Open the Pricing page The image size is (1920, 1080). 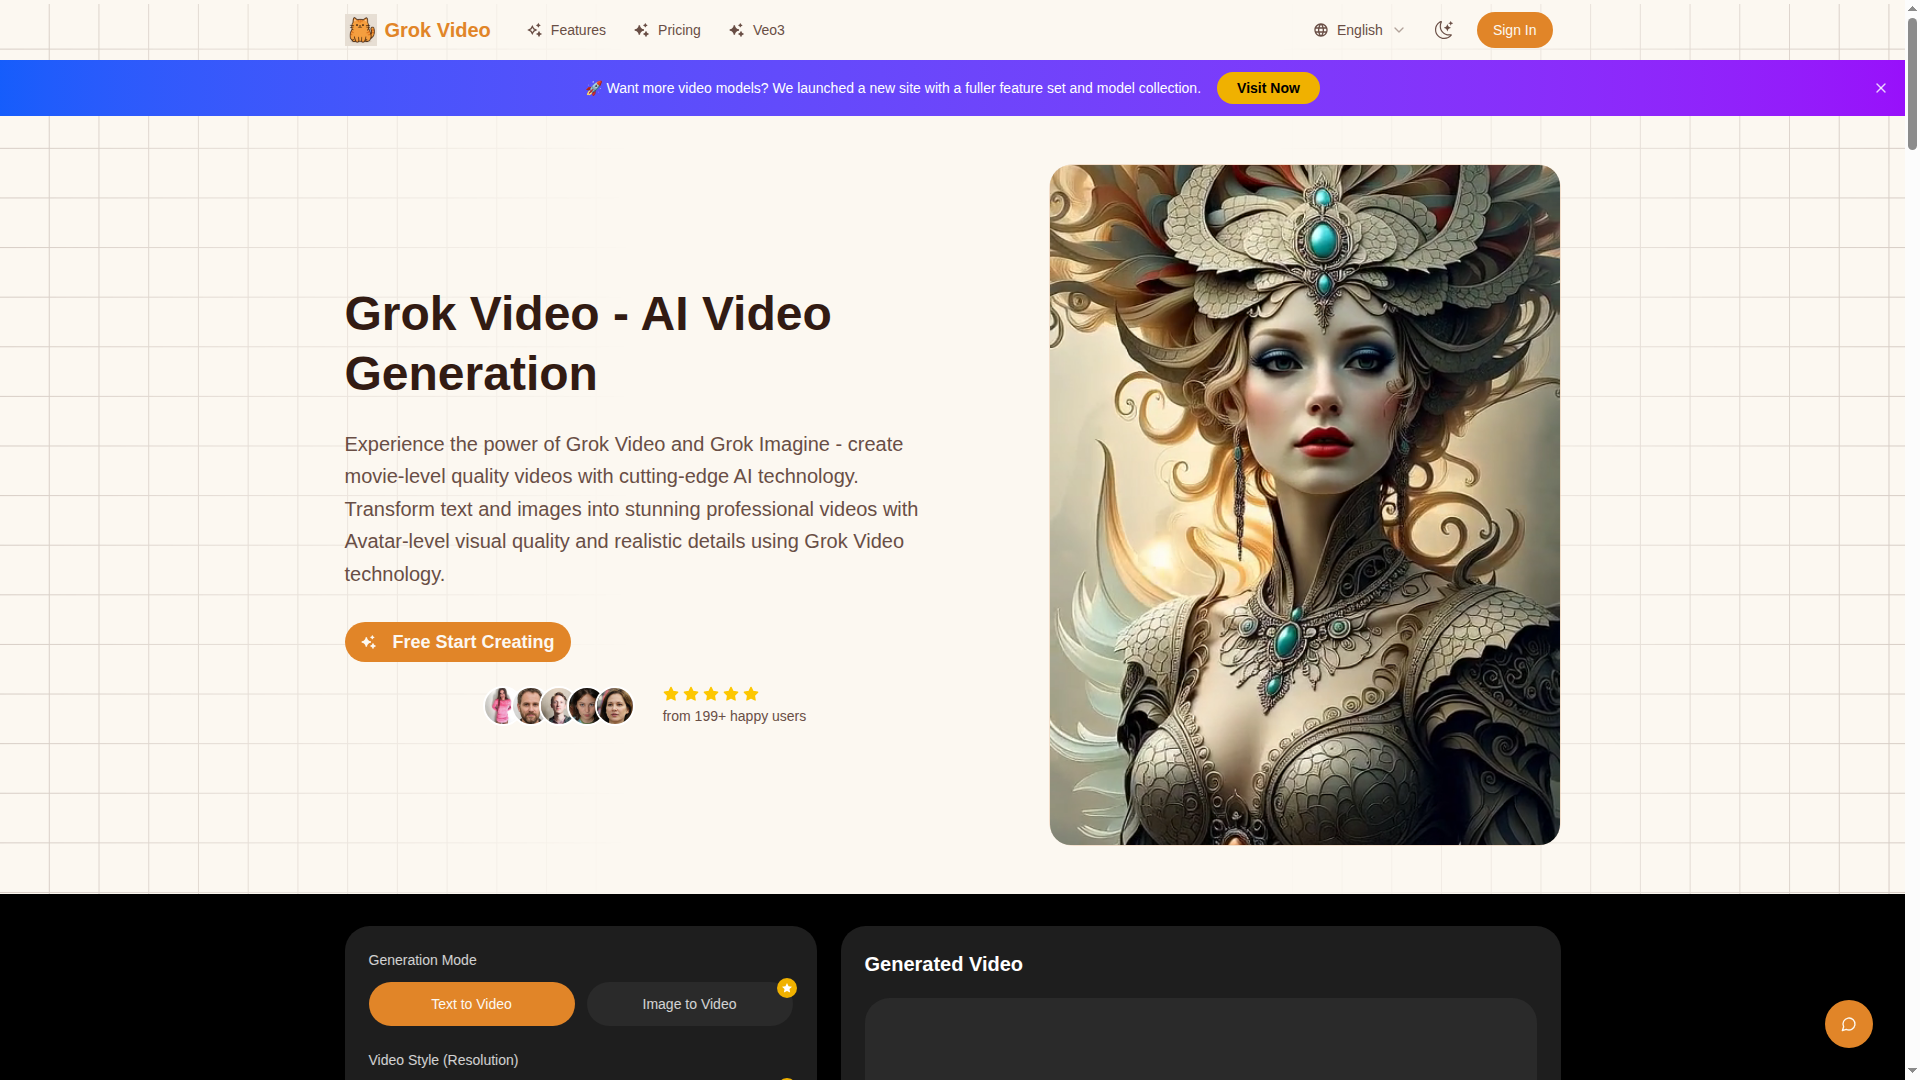[x=679, y=30]
